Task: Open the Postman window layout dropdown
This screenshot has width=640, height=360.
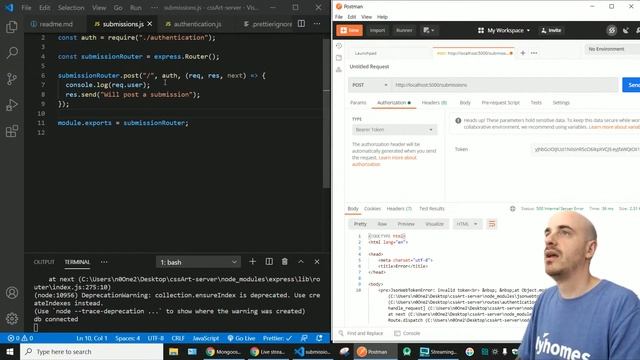Action: (x=429, y=30)
